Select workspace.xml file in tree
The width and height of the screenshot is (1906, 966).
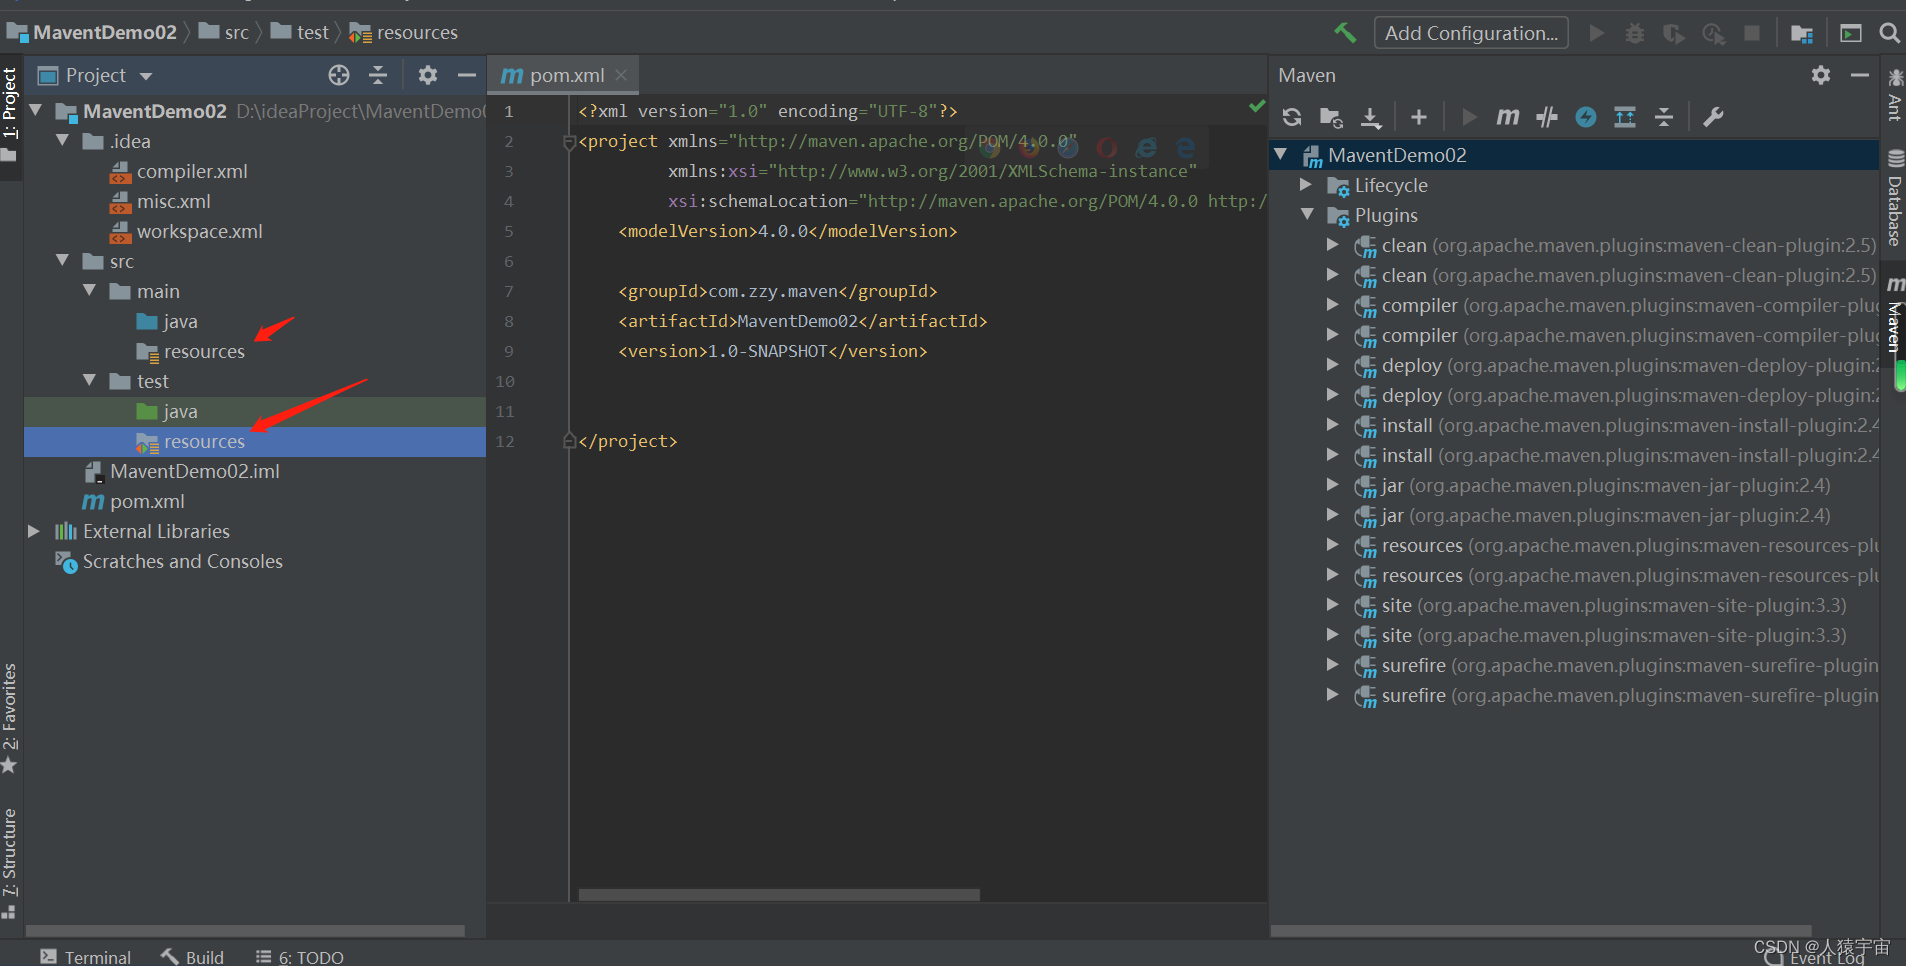(x=199, y=231)
